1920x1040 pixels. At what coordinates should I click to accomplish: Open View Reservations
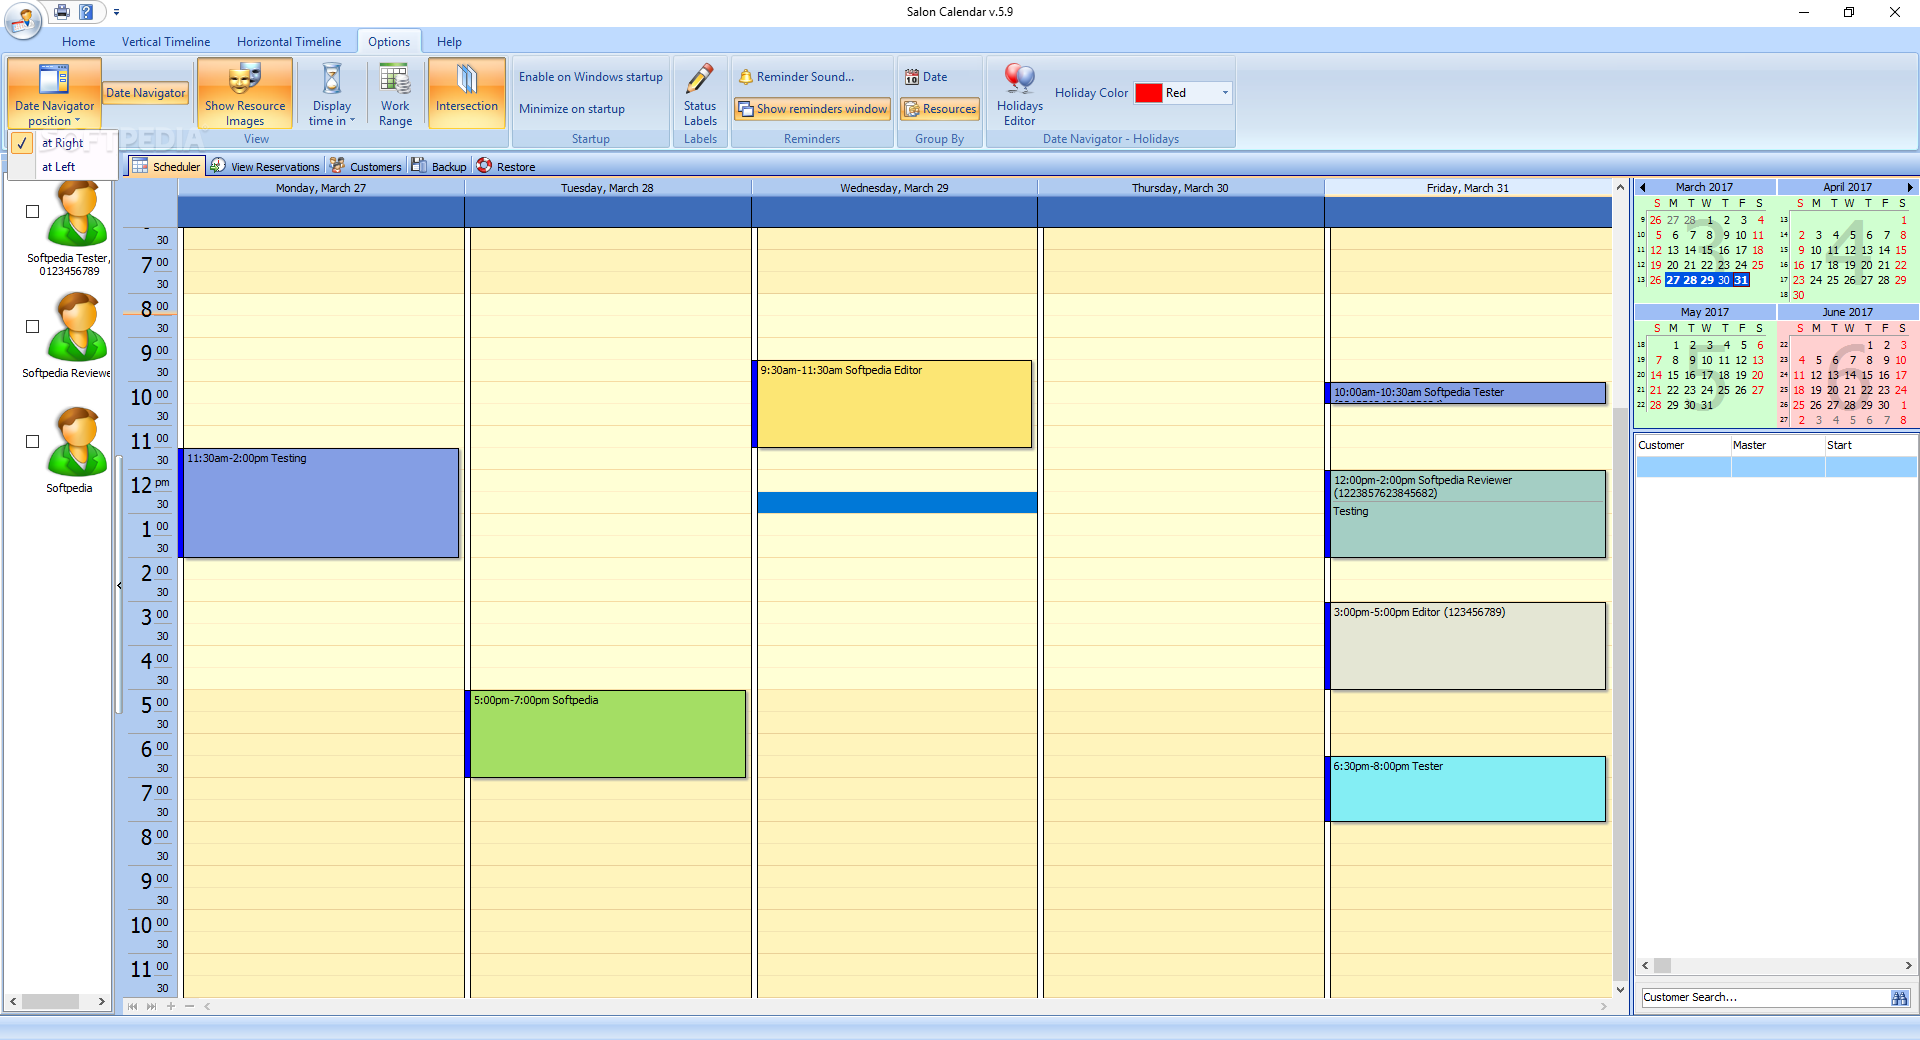(x=265, y=166)
